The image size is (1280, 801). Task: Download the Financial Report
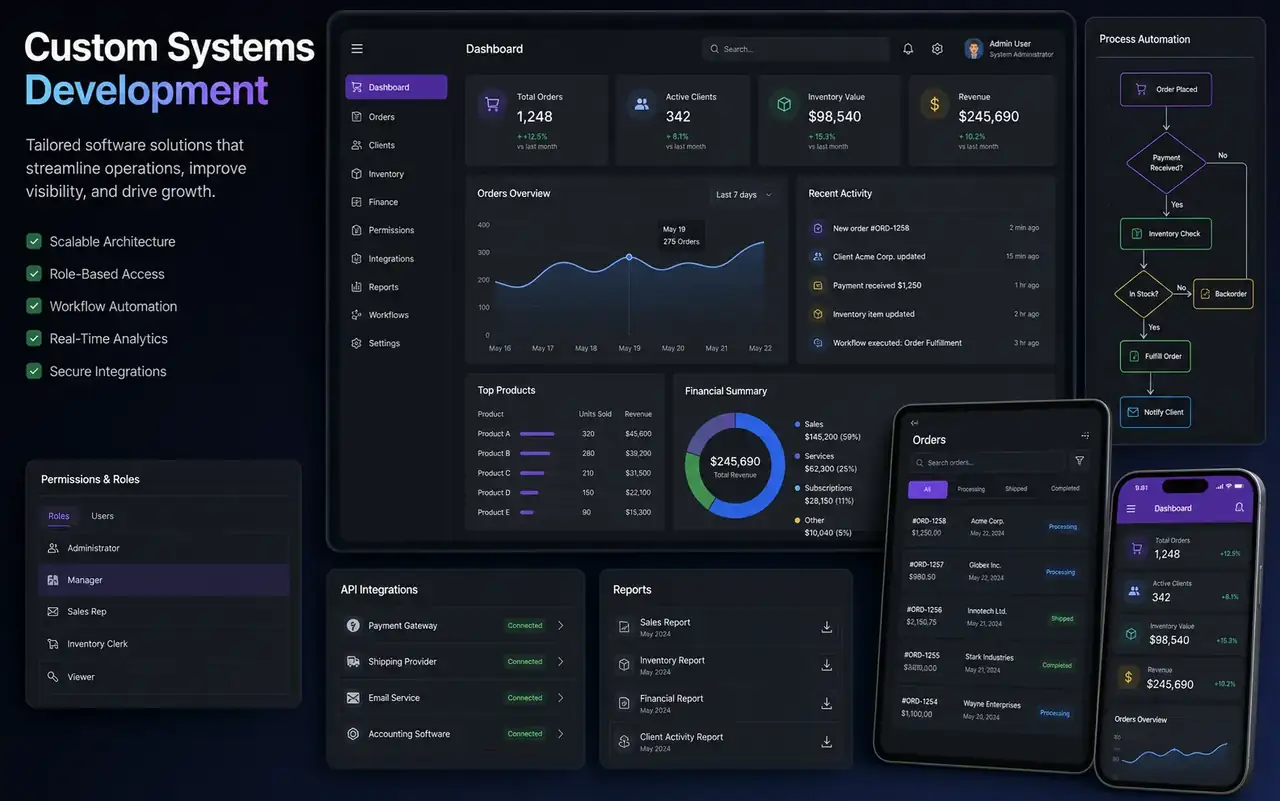click(827, 703)
